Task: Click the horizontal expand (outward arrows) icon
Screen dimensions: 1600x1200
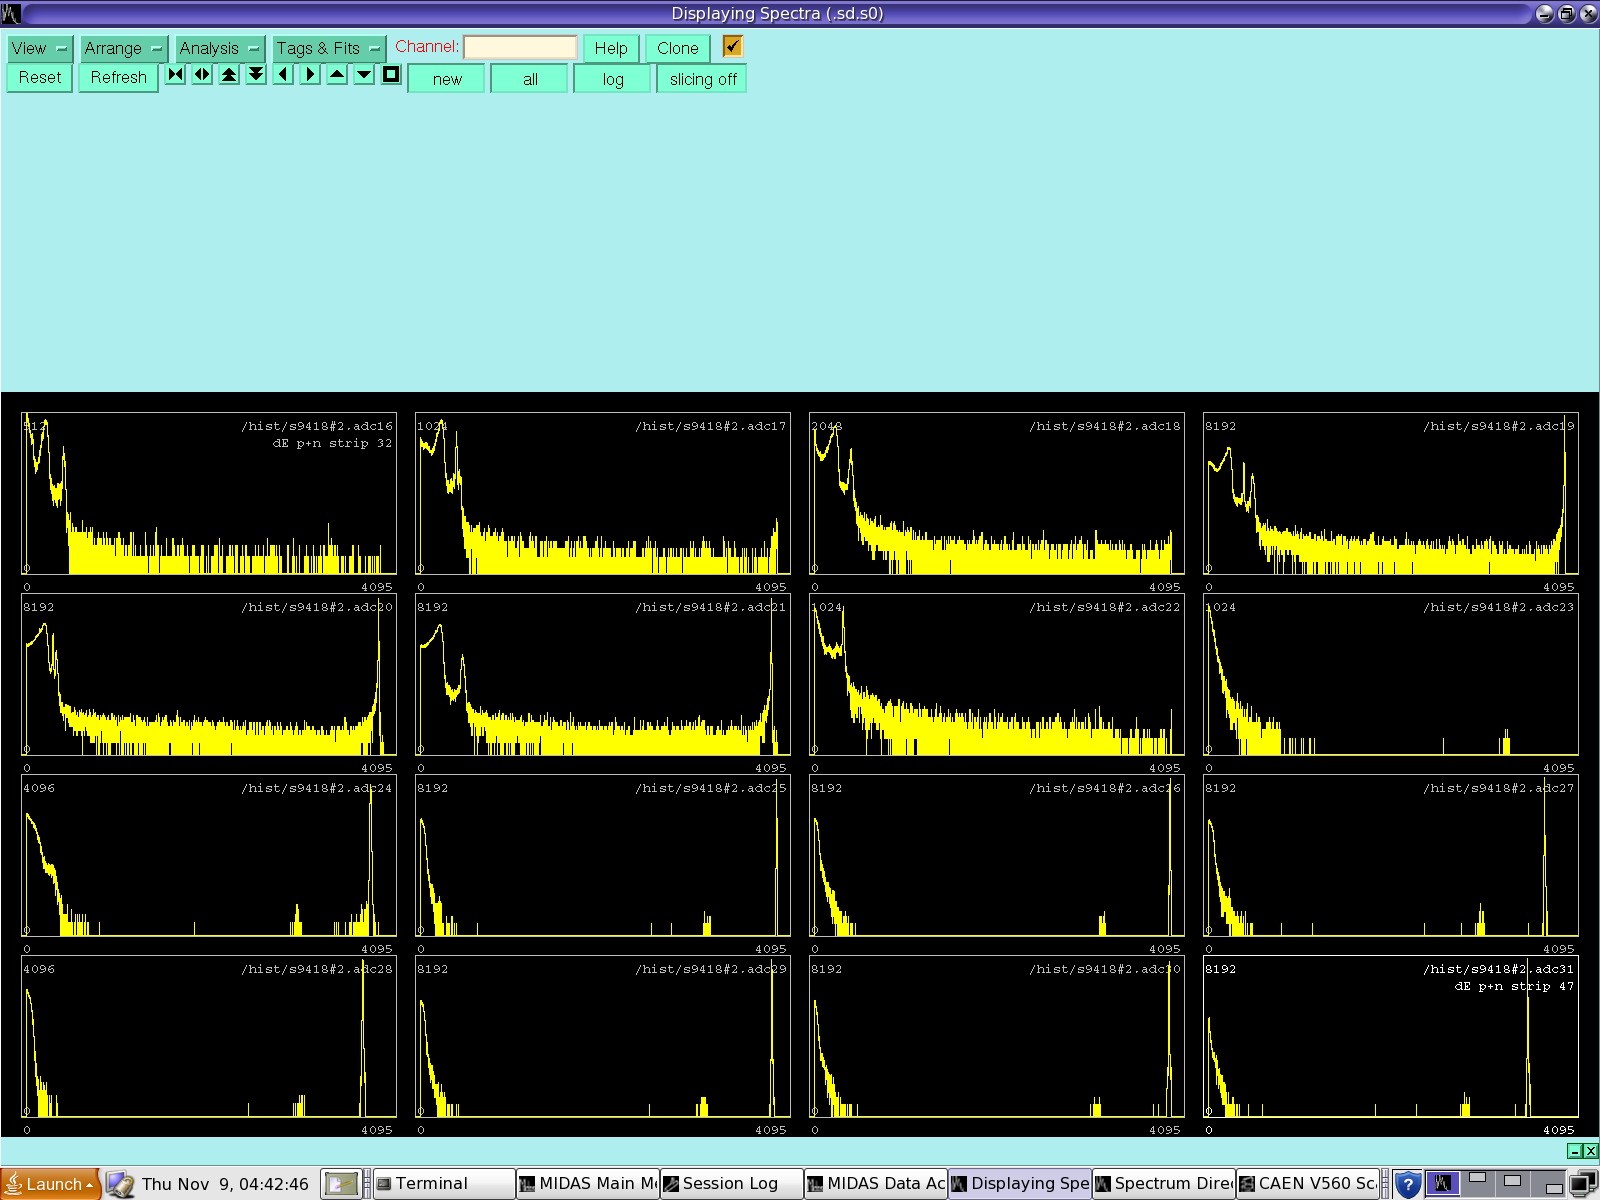Action: click(x=203, y=75)
